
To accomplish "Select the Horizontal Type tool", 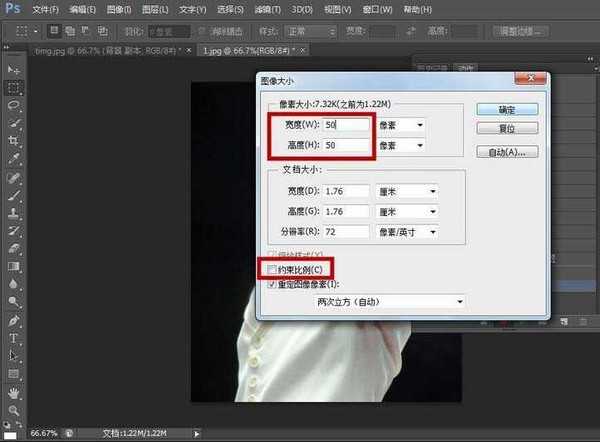I will [14, 338].
